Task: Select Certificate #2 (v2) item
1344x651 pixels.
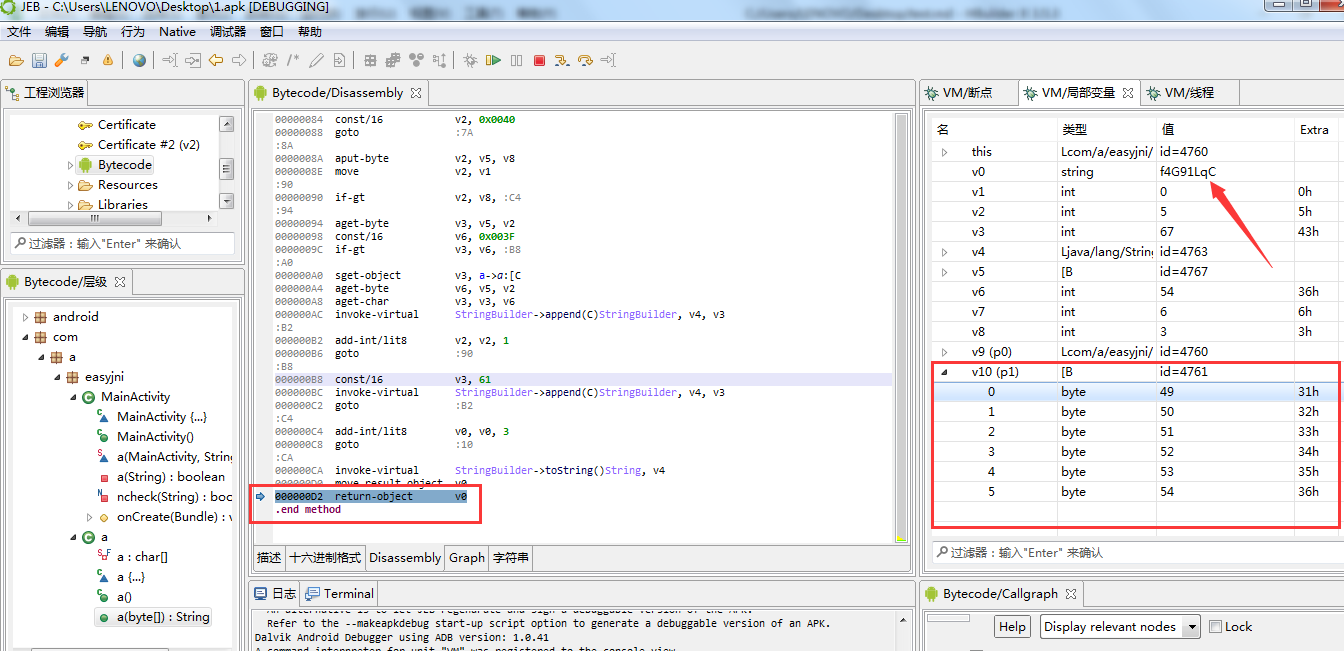Action: [x=139, y=145]
